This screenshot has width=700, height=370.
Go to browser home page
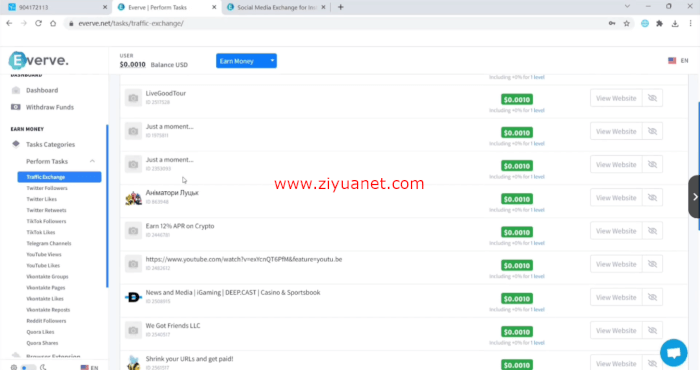pyautogui.click(x=53, y=23)
